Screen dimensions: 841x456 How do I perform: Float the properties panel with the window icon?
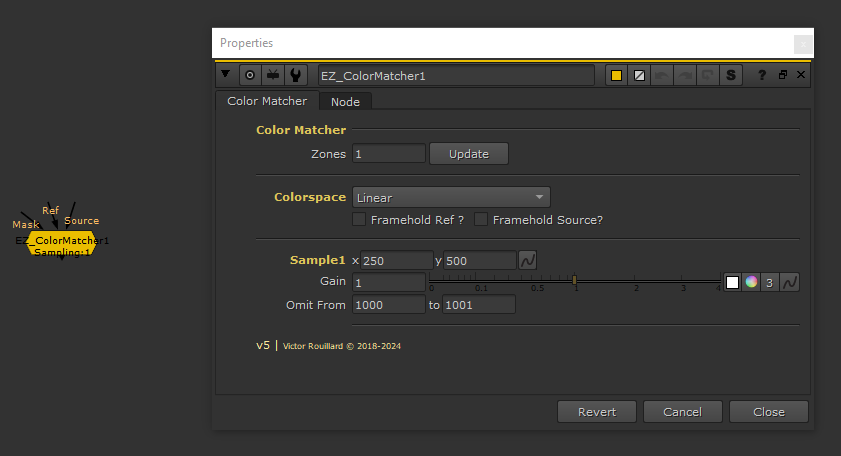point(783,75)
